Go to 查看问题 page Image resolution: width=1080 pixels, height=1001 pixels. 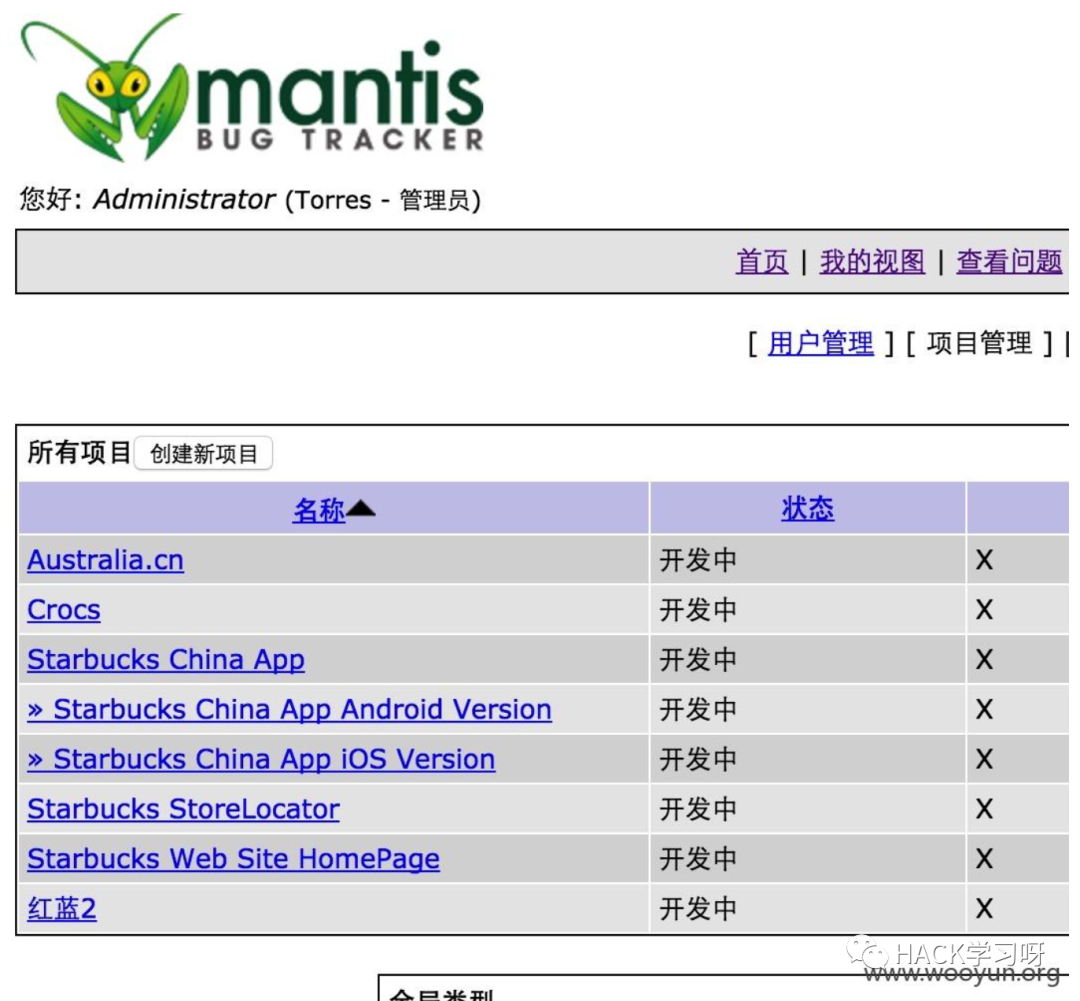pos(1010,262)
